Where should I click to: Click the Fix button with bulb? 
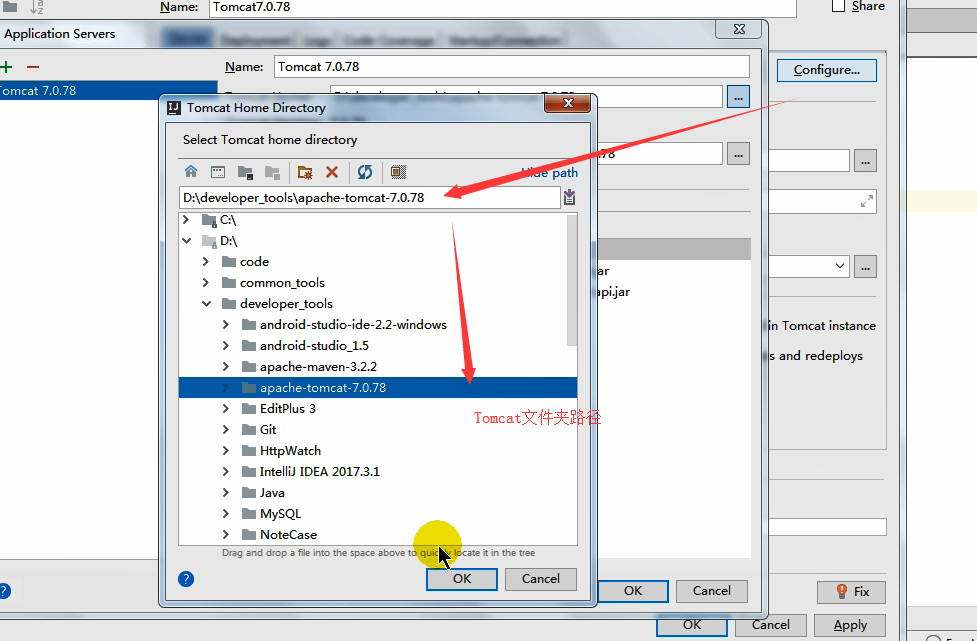(851, 591)
